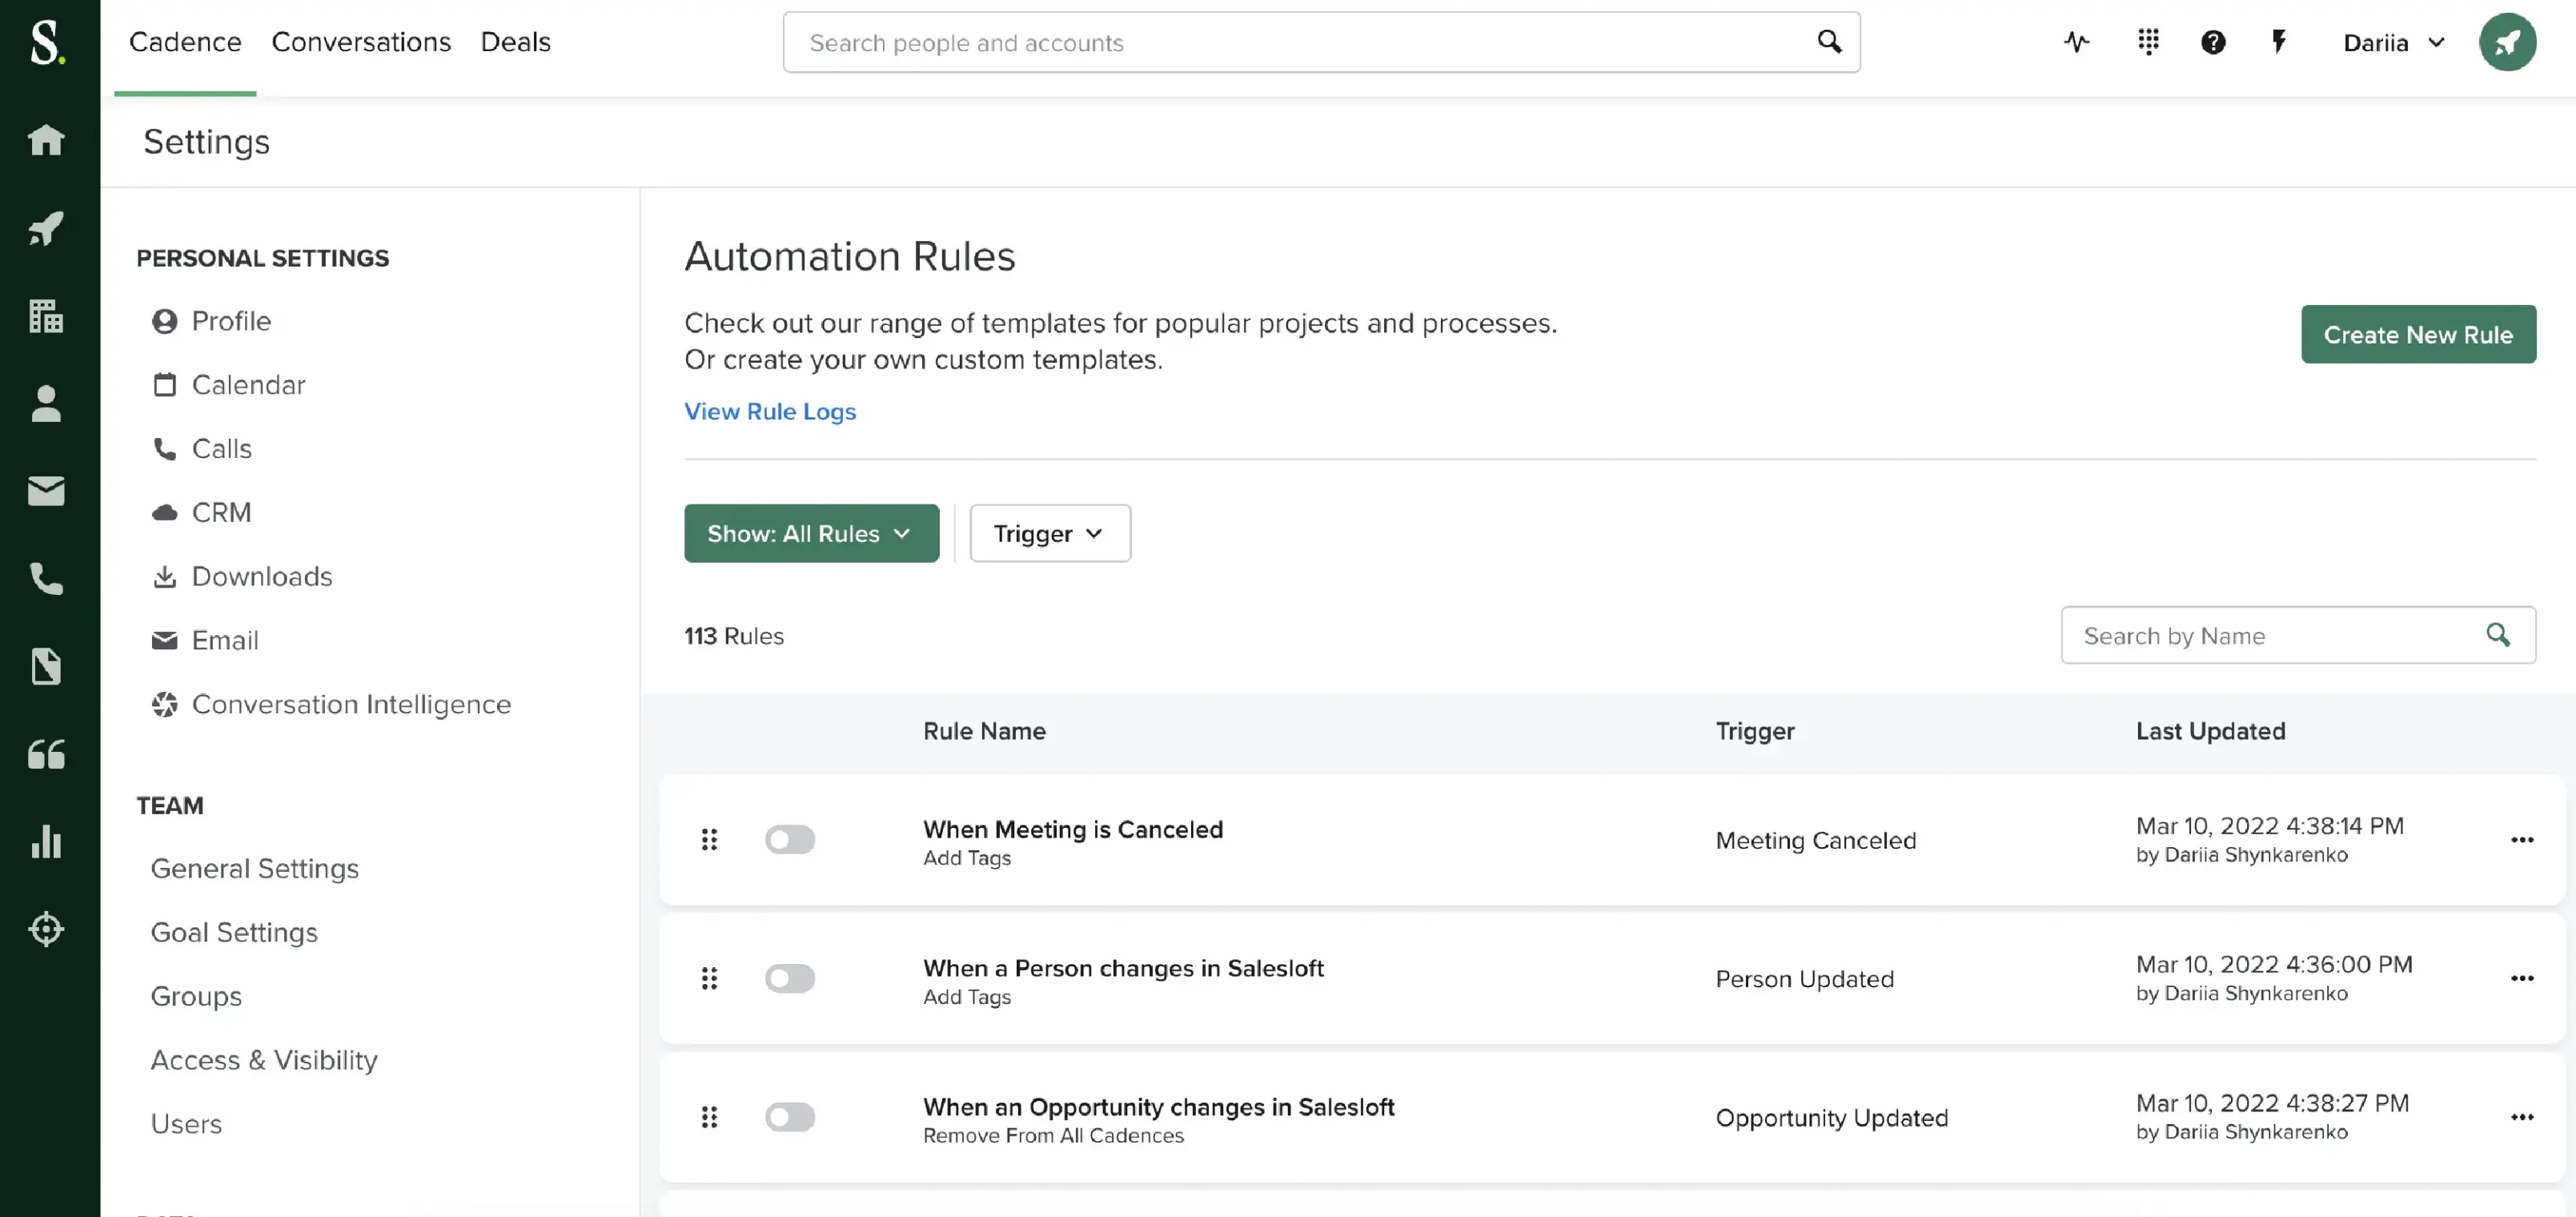Open Profile personal settings
Image resolution: width=2576 pixels, height=1217 pixels.
pyautogui.click(x=211, y=321)
